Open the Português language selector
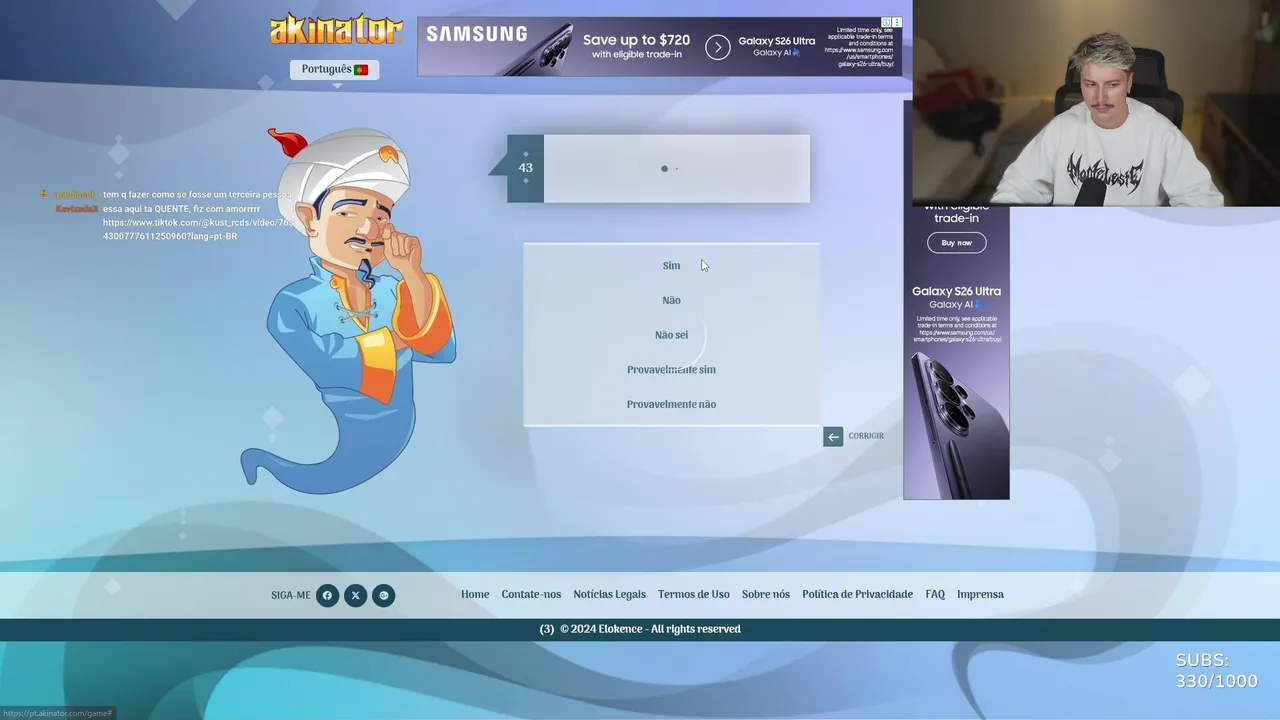The width and height of the screenshot is (1280, 720). (334, 69)
